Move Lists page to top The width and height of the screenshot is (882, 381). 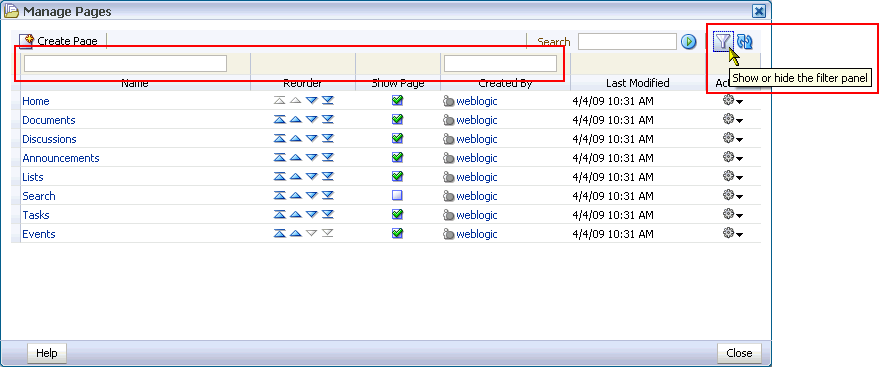(280, 176)
